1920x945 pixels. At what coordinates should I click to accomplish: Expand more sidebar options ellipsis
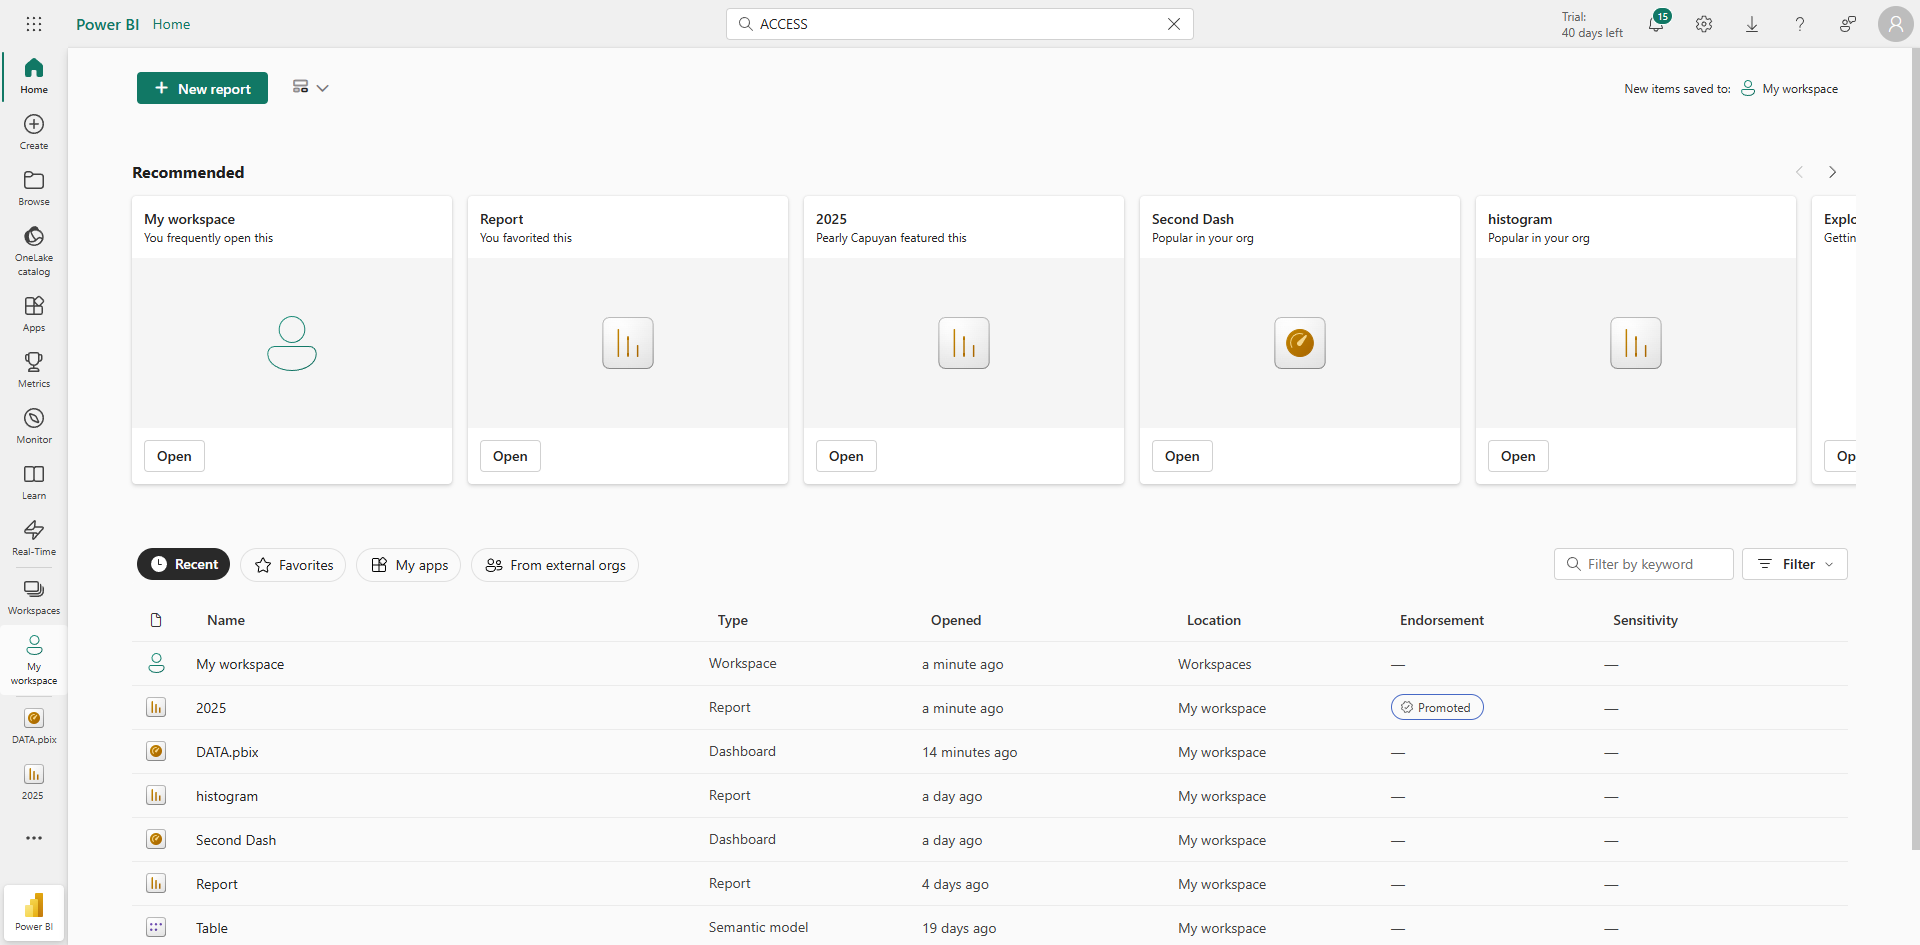[34, 838]
